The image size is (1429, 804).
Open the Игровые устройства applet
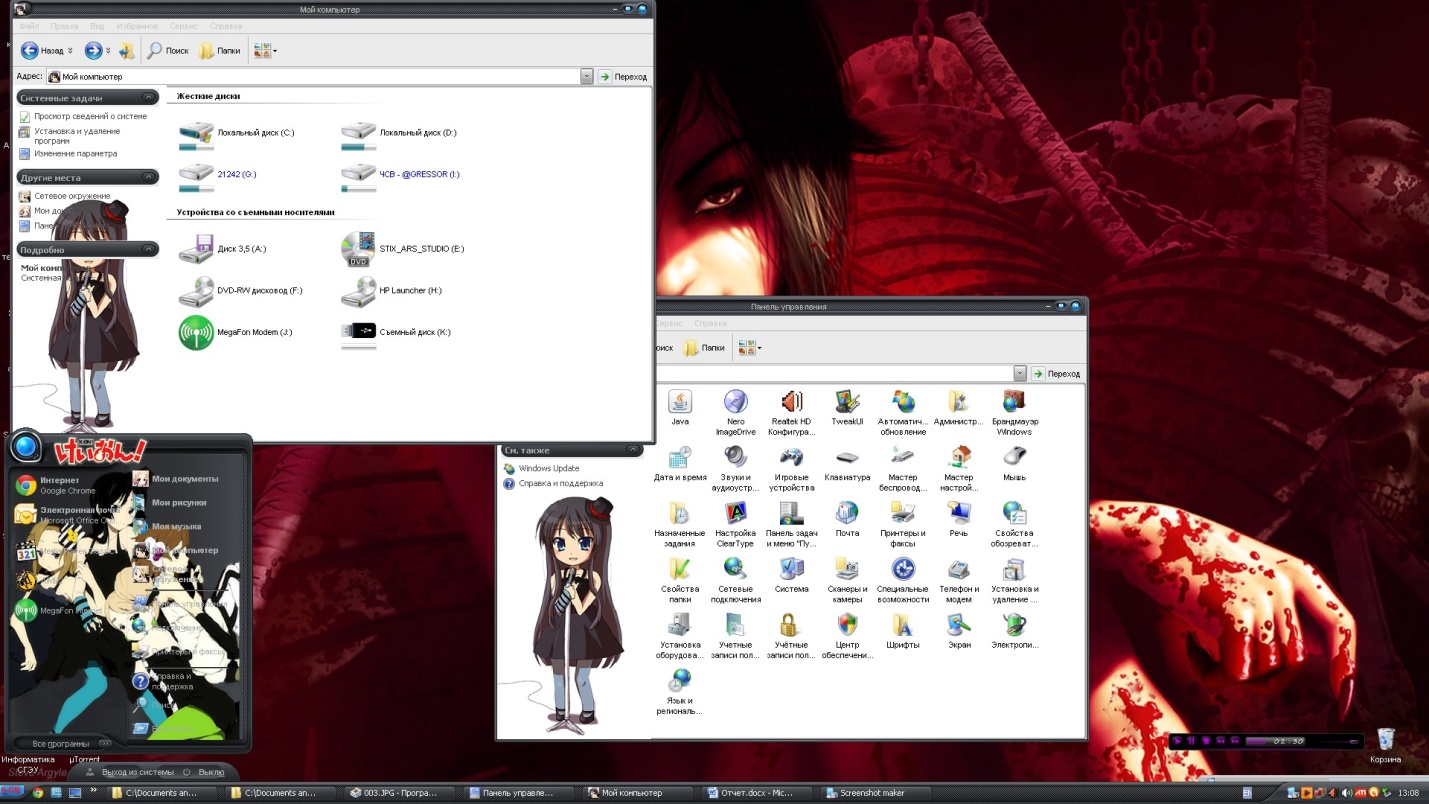coord(791,469)
